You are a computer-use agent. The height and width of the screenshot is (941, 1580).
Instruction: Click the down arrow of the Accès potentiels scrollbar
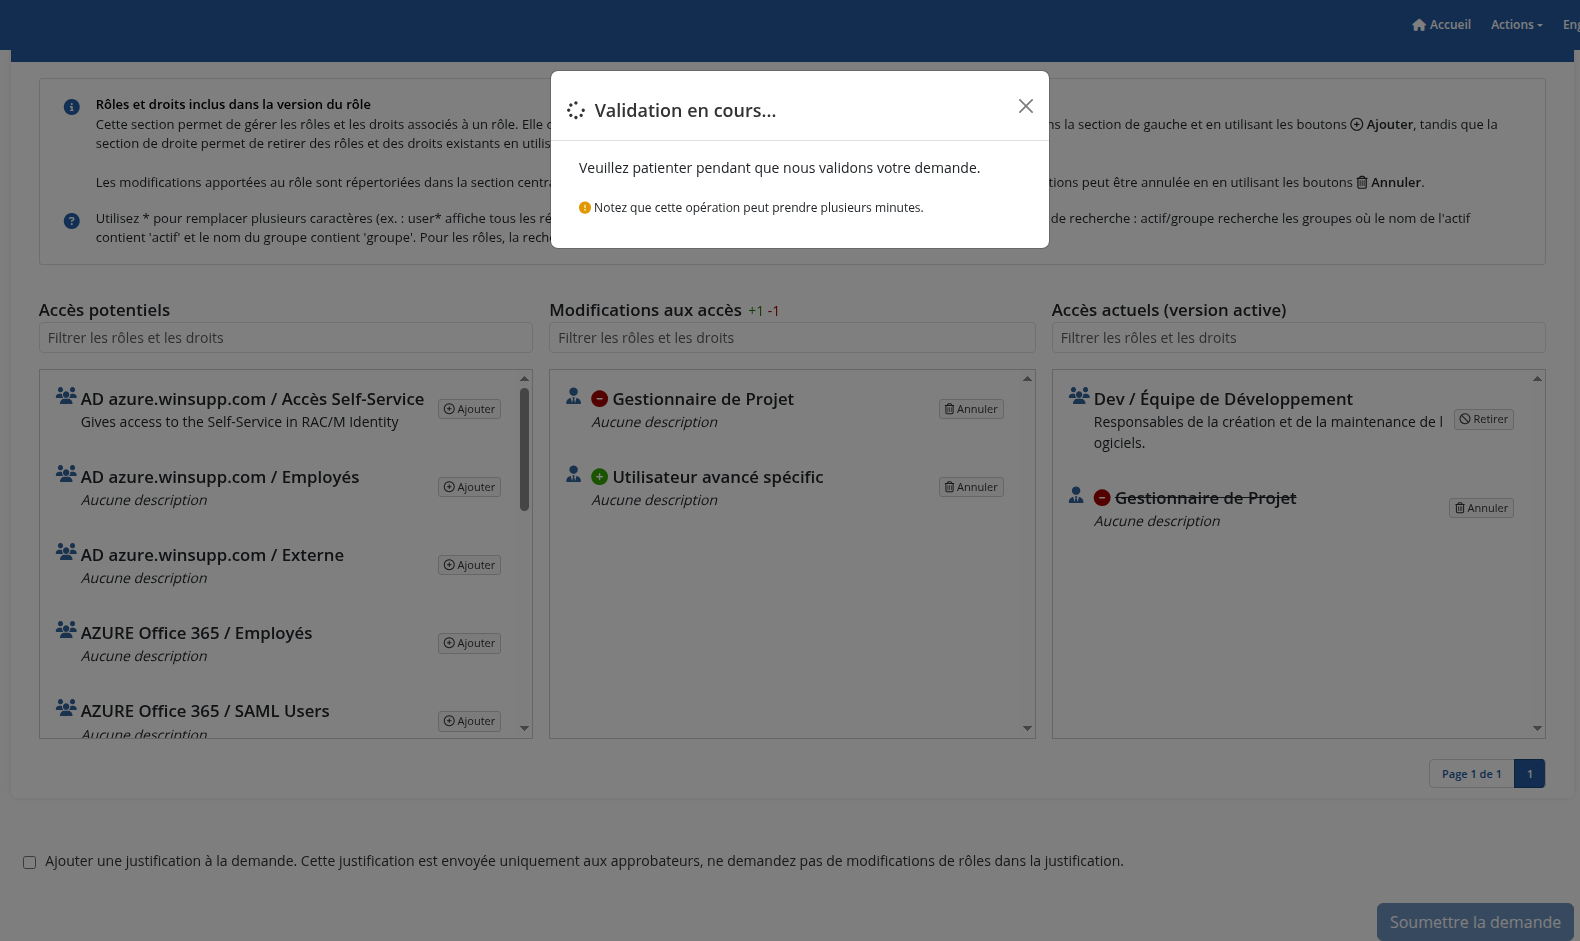[x=524, y=729]
